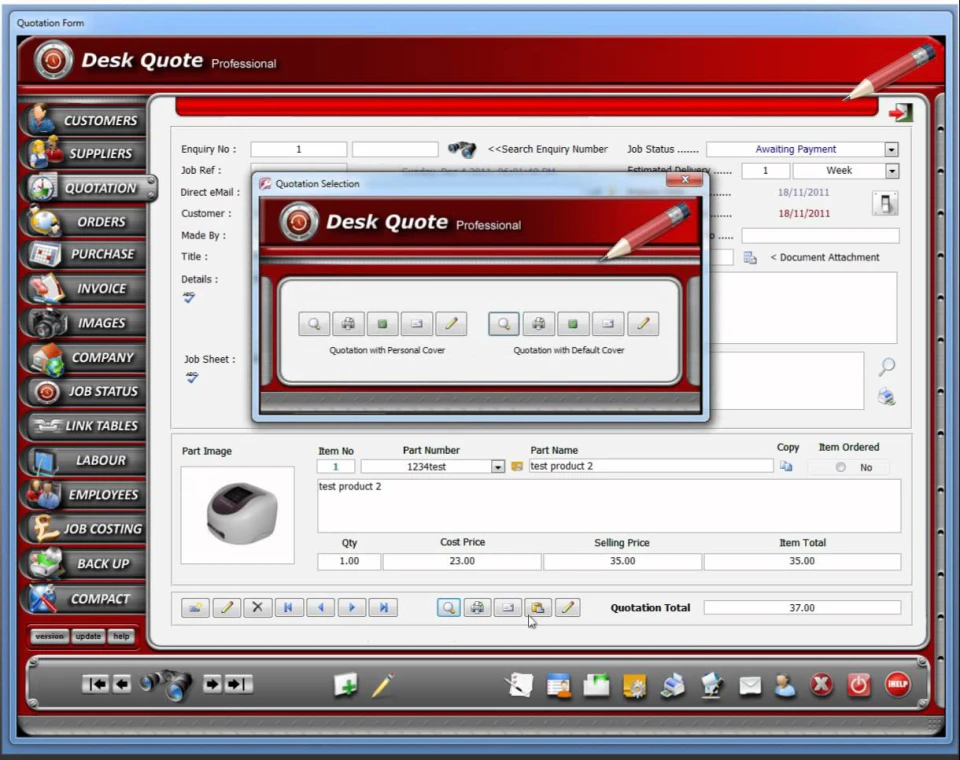Image resolution: width=960 pixels, height=760 pixels.
Task: Click bottom bar add new record plus
Action: [345, 685]
